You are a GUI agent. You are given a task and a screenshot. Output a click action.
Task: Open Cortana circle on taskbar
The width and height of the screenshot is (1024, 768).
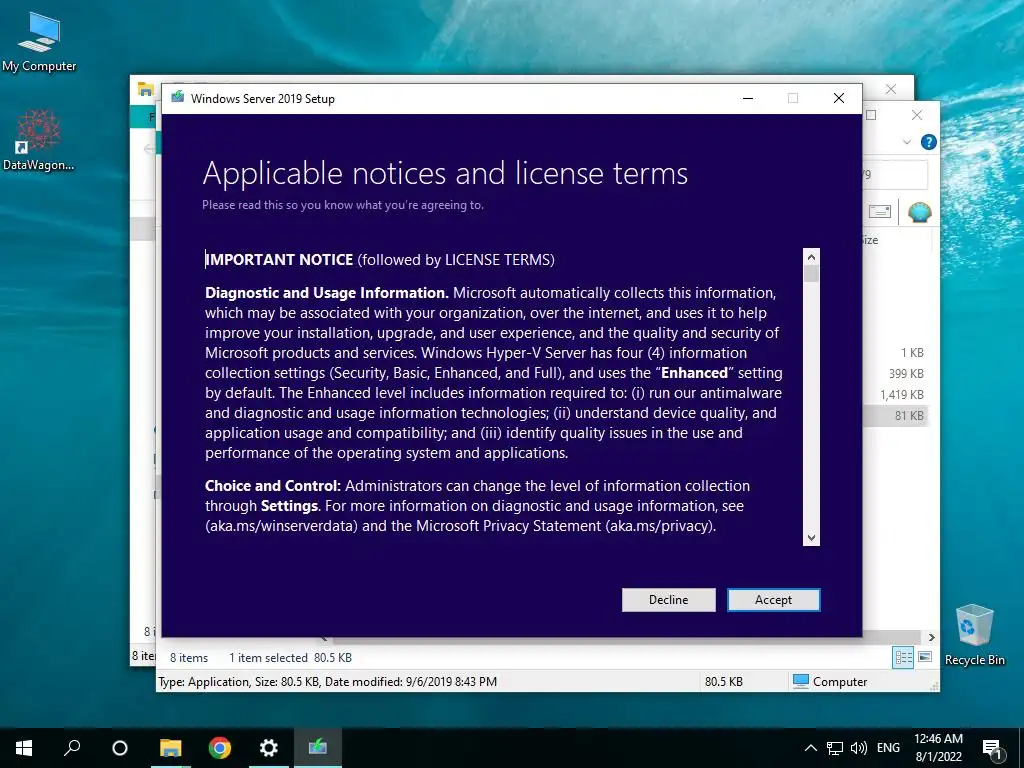coord(120,748)
